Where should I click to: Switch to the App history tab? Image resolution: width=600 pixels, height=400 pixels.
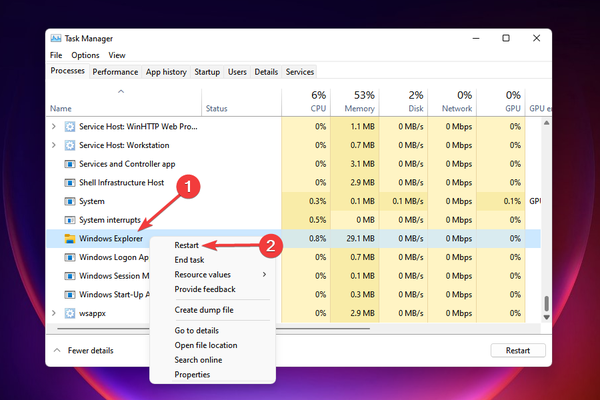coord(166,72)
